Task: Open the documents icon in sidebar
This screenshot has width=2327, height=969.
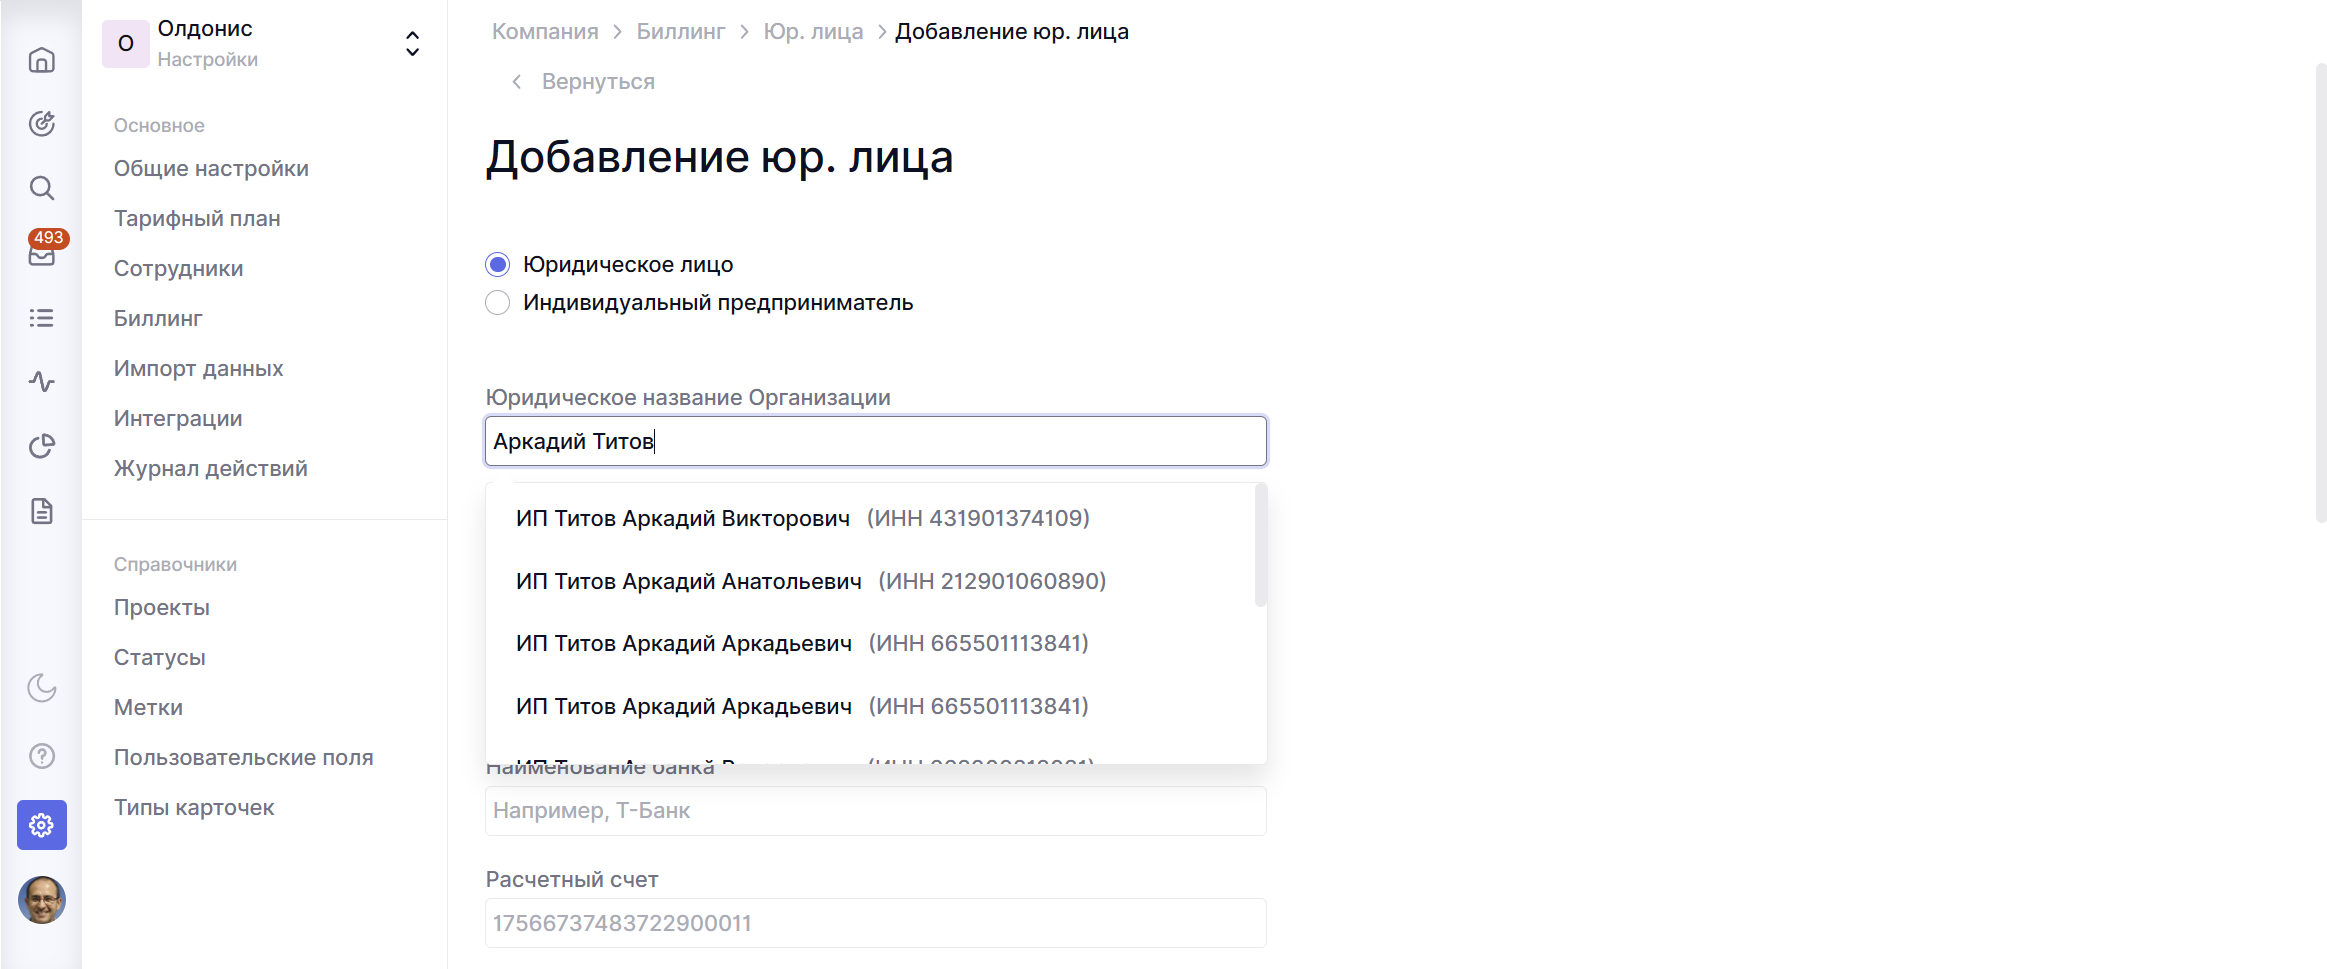Action: 41,511
